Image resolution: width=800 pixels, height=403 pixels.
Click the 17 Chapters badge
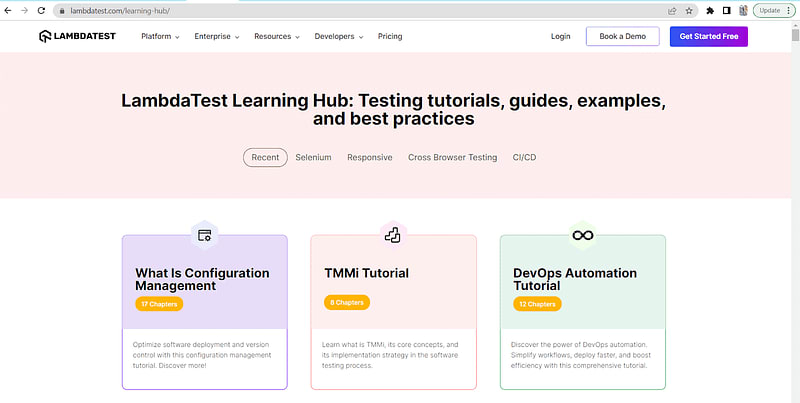159,304
